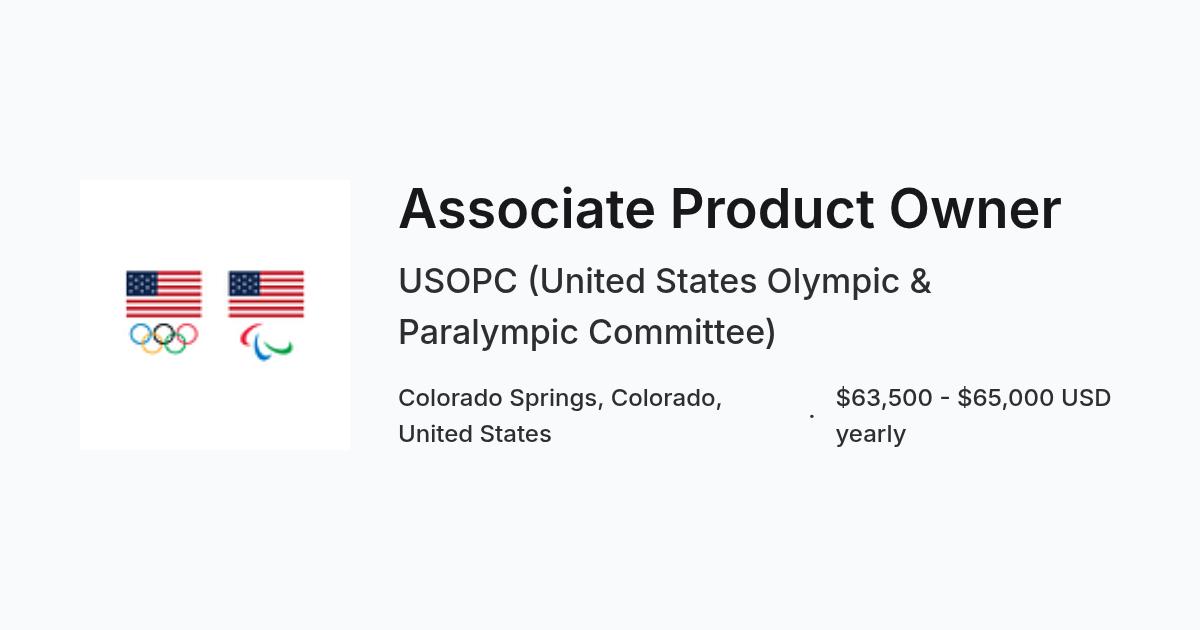Click the Paralympic agitos symbol
The height and width of the screenshot is (630, 1200).
266,342
